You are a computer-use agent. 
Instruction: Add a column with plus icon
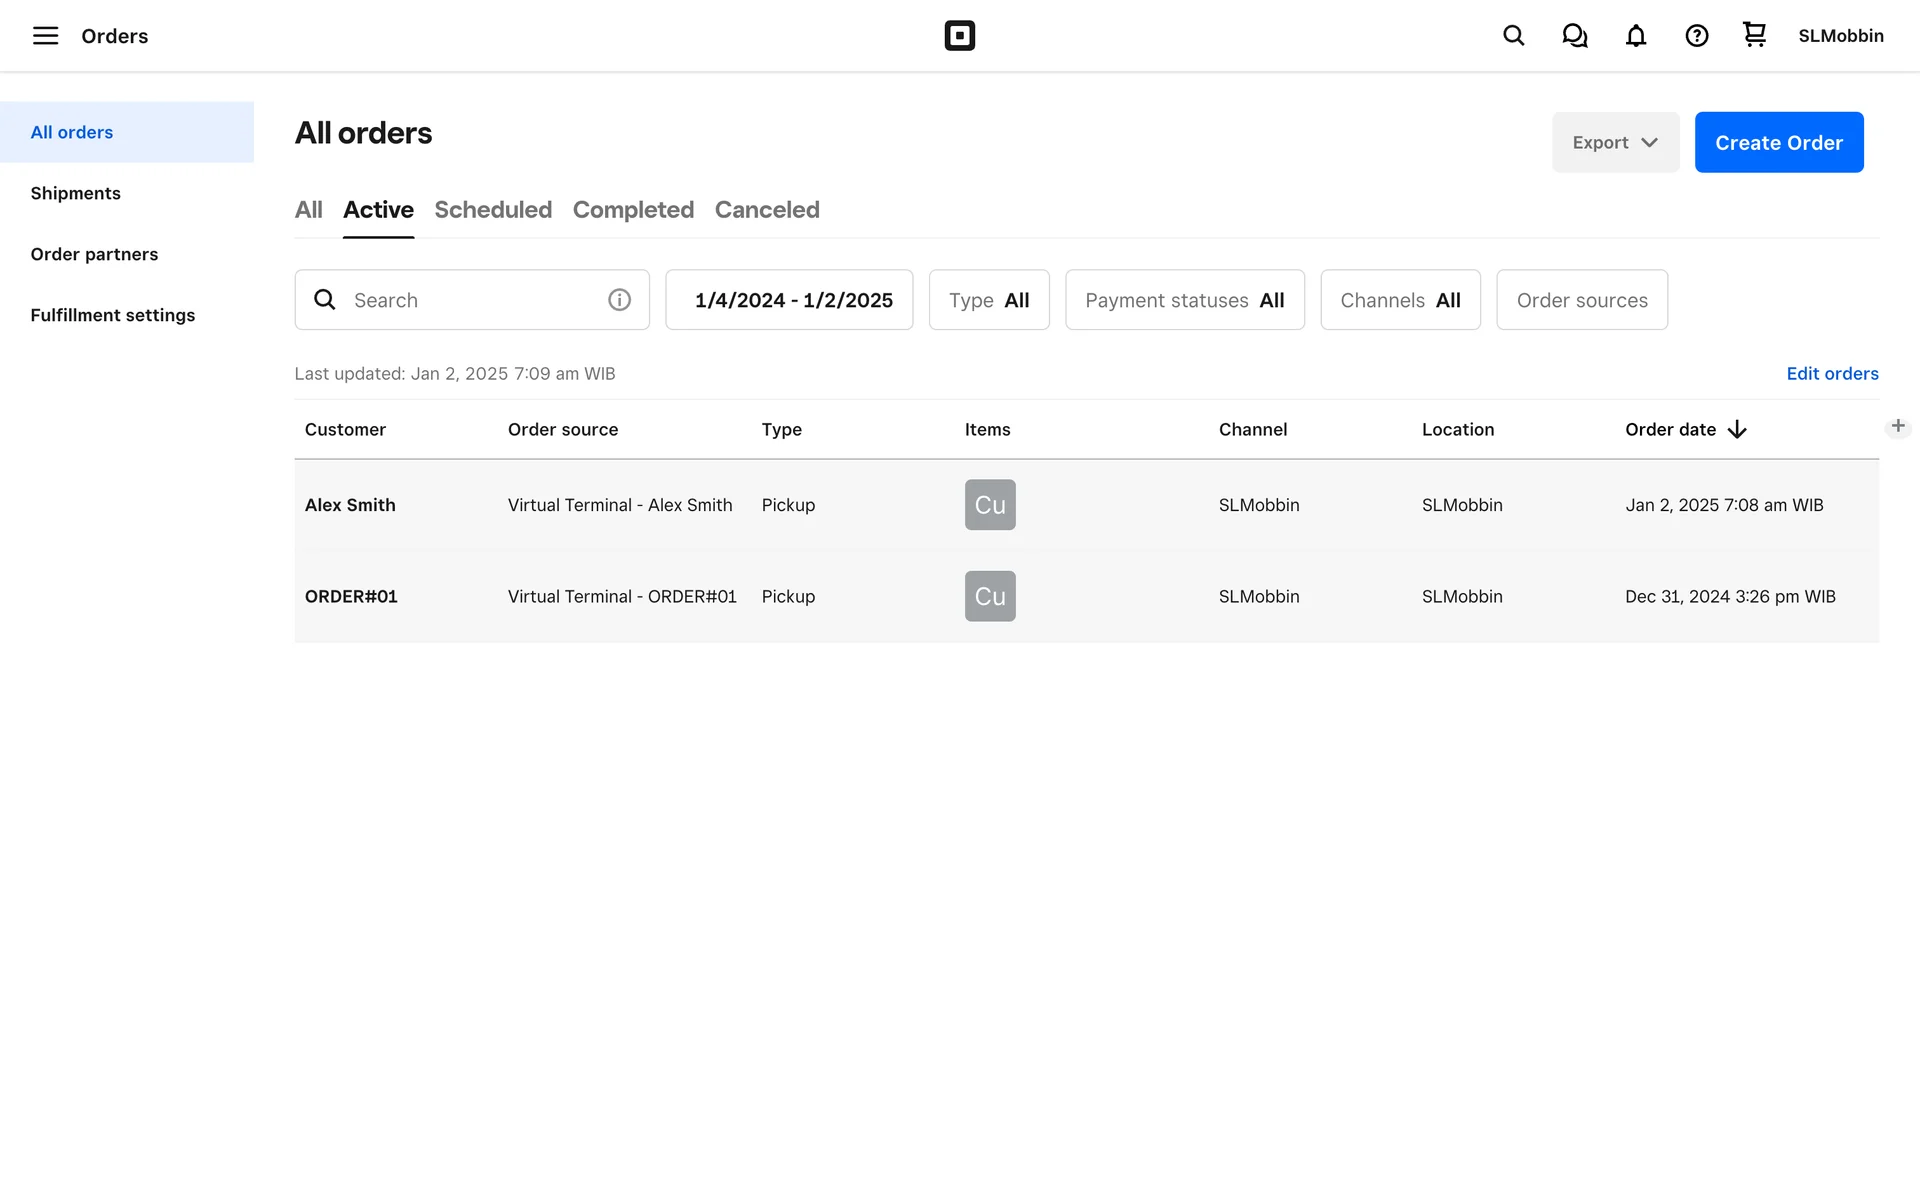[x=1897, y=426]
